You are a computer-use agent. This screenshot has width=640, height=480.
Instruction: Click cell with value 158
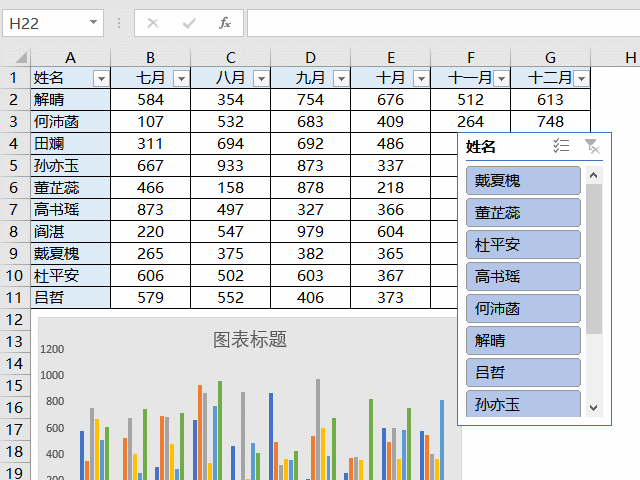231,188
